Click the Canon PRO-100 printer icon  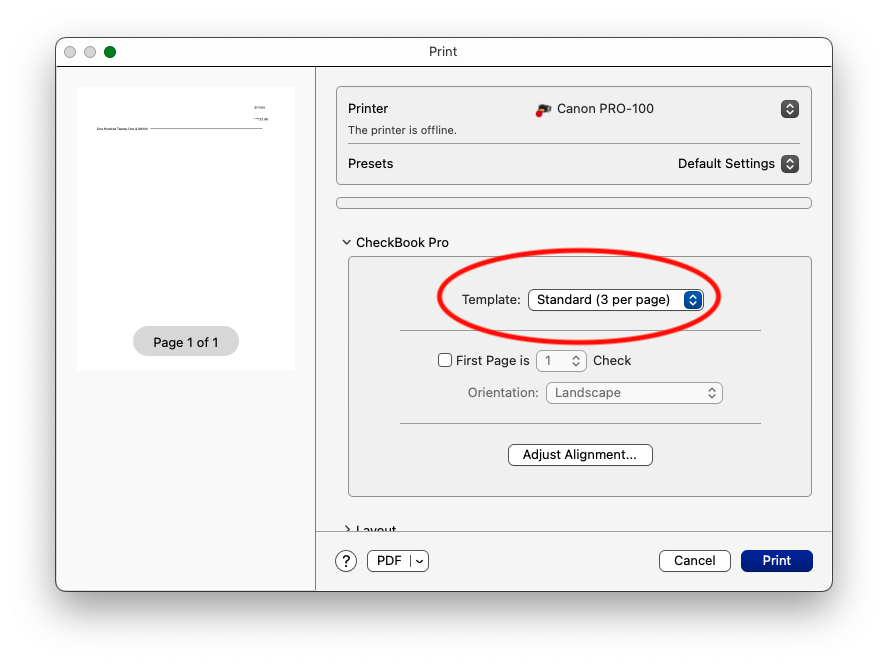543,109
